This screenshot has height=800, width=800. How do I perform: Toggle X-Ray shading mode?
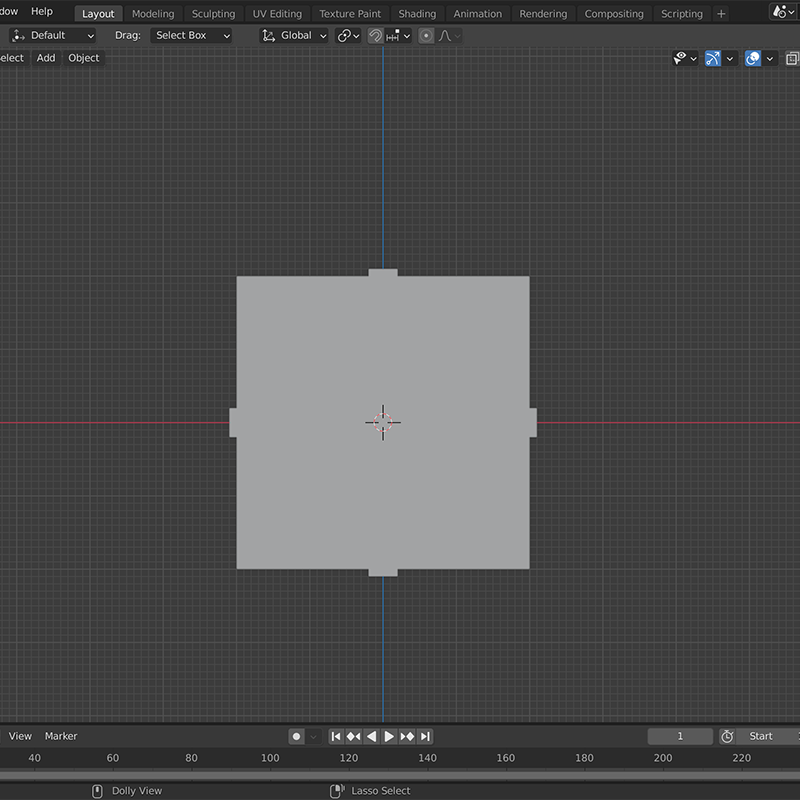(x=793, y=58)
